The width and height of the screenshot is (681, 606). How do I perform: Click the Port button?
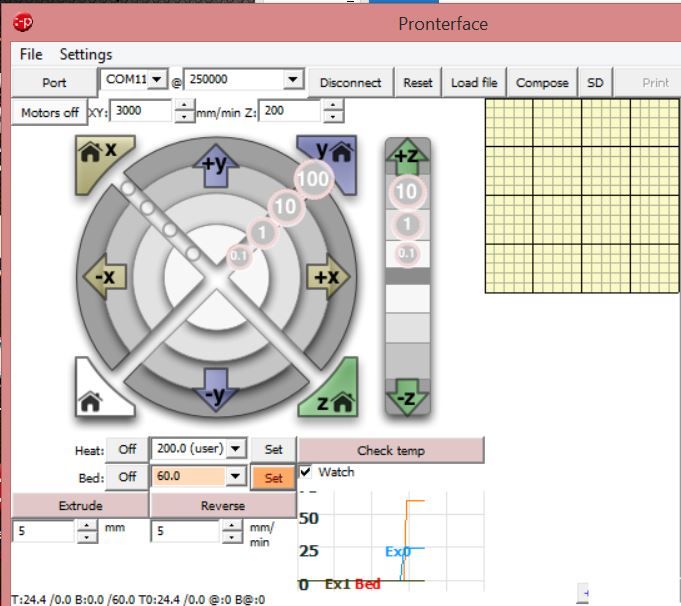[x=54, y=83]
